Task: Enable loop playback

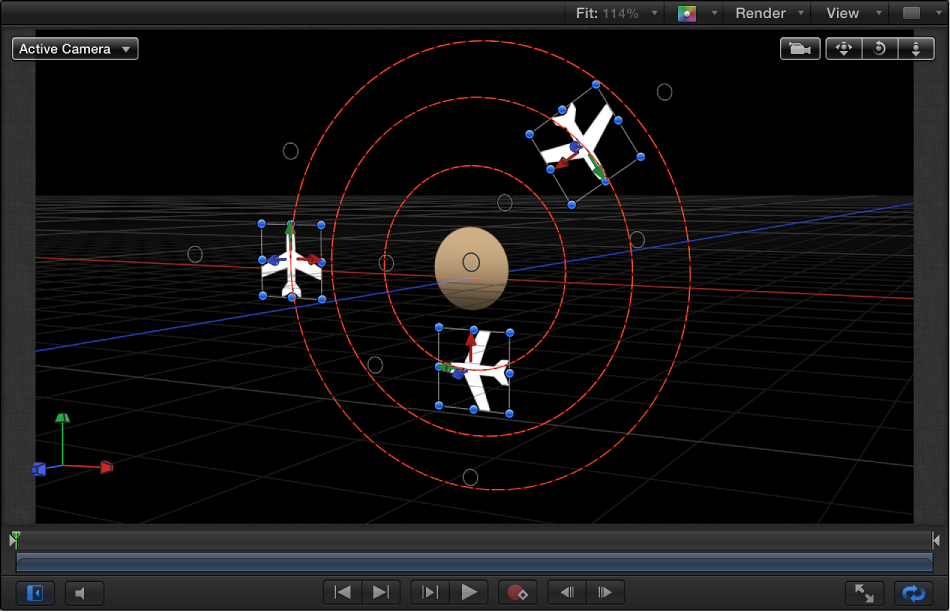Action: tap(913, 592)
